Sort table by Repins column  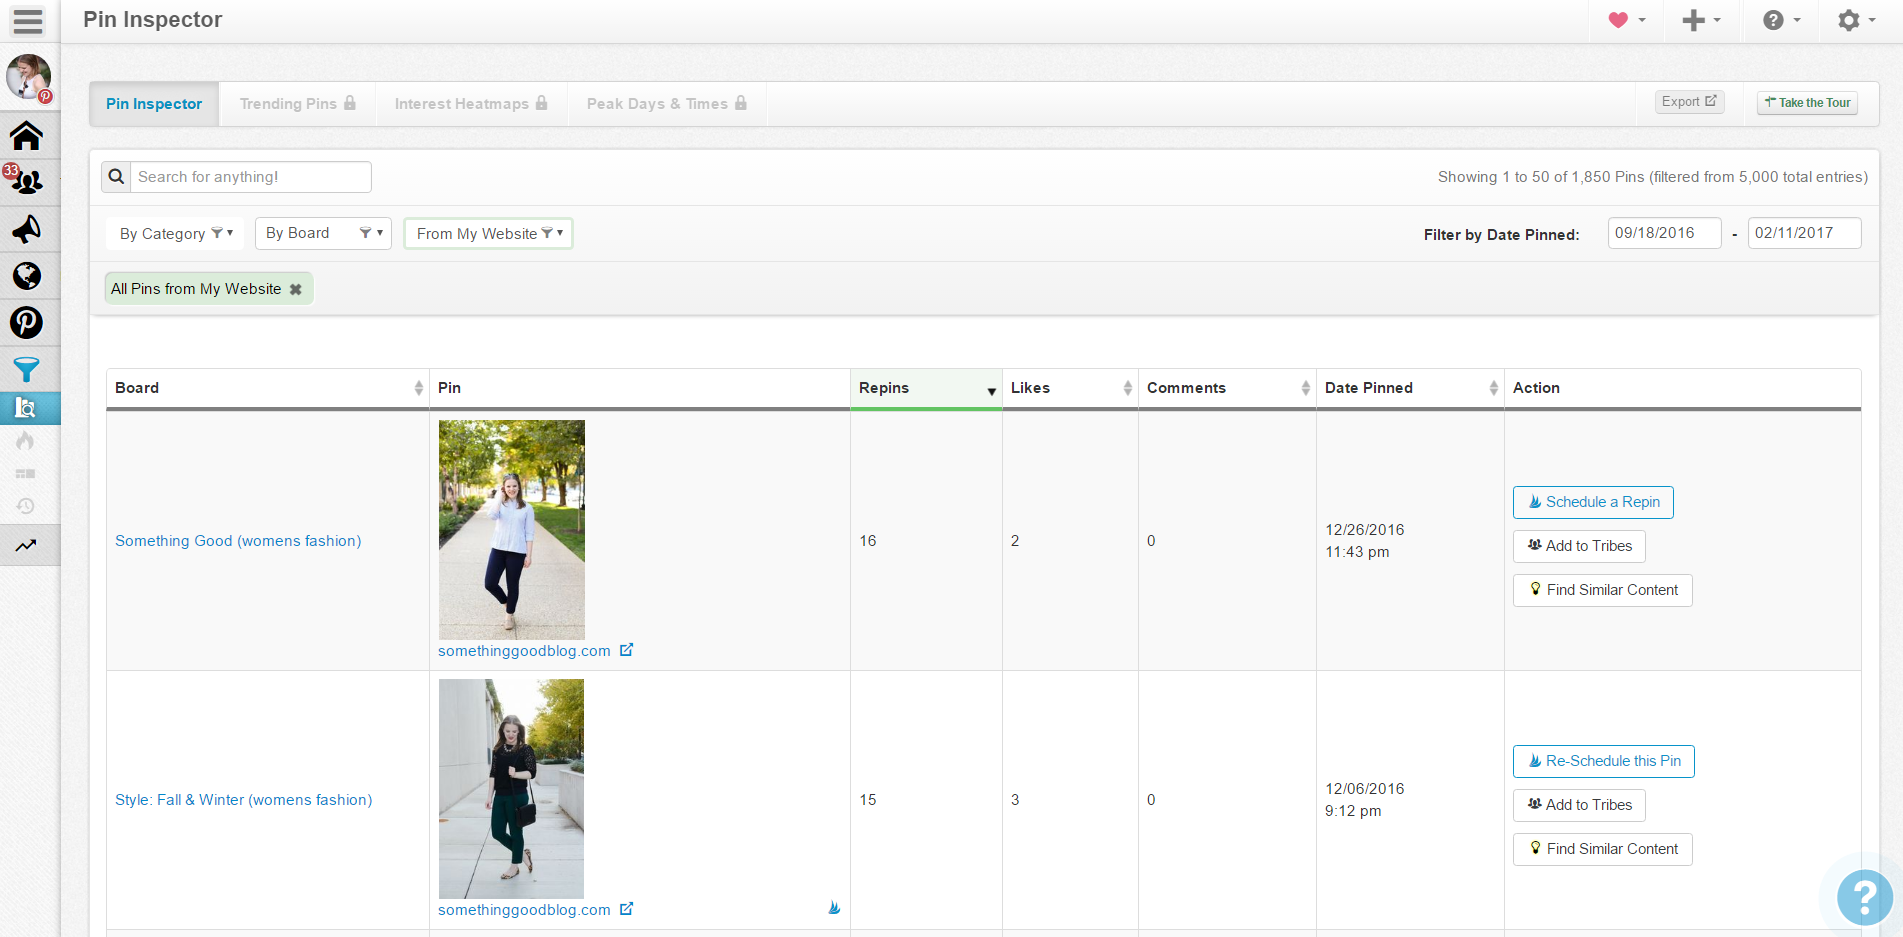[x=926, y=388]
